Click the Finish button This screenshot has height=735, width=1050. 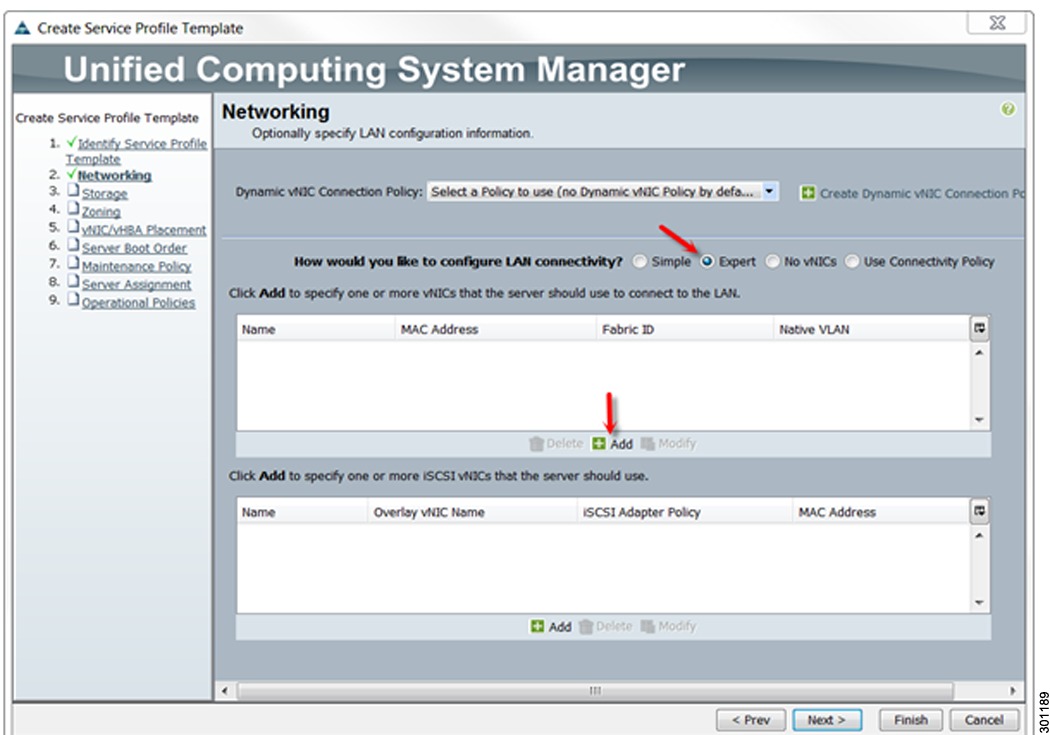click(x=911, y=720)
